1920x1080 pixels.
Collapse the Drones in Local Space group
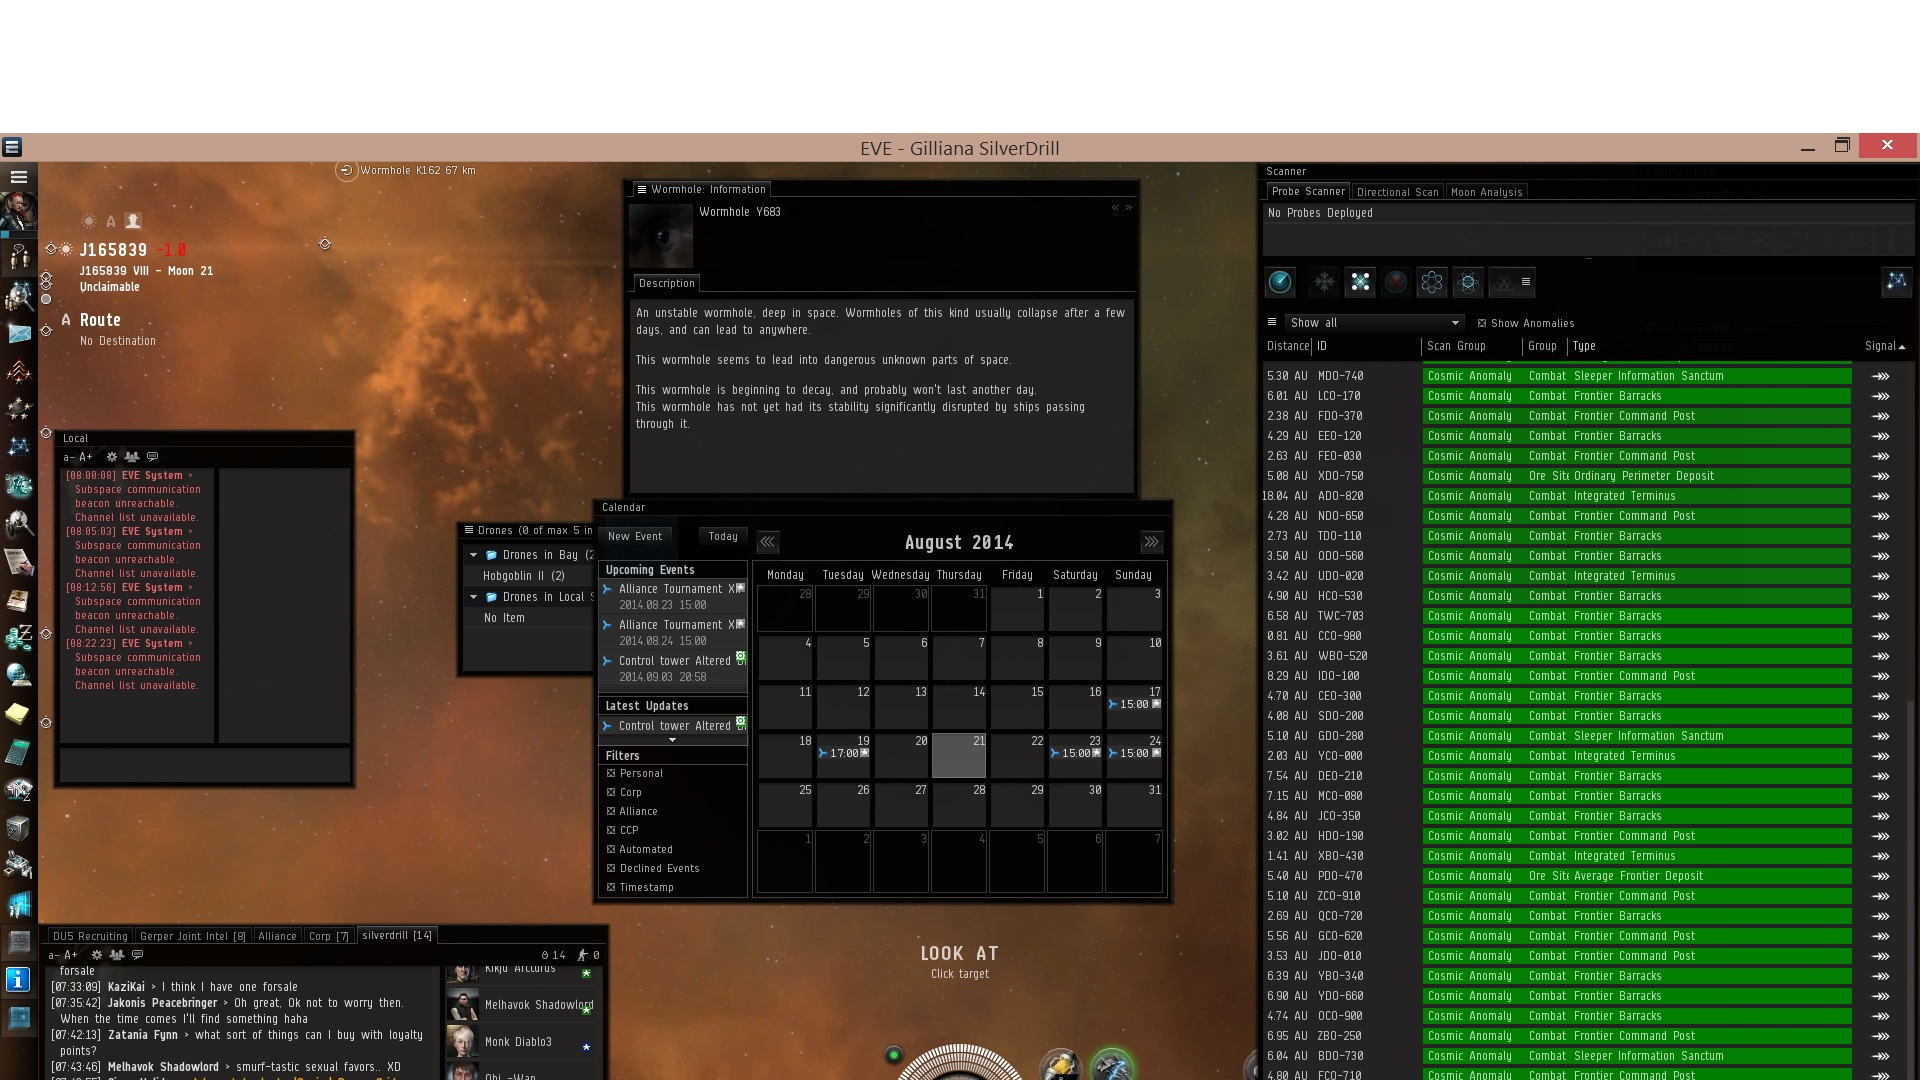click(474, 597)
